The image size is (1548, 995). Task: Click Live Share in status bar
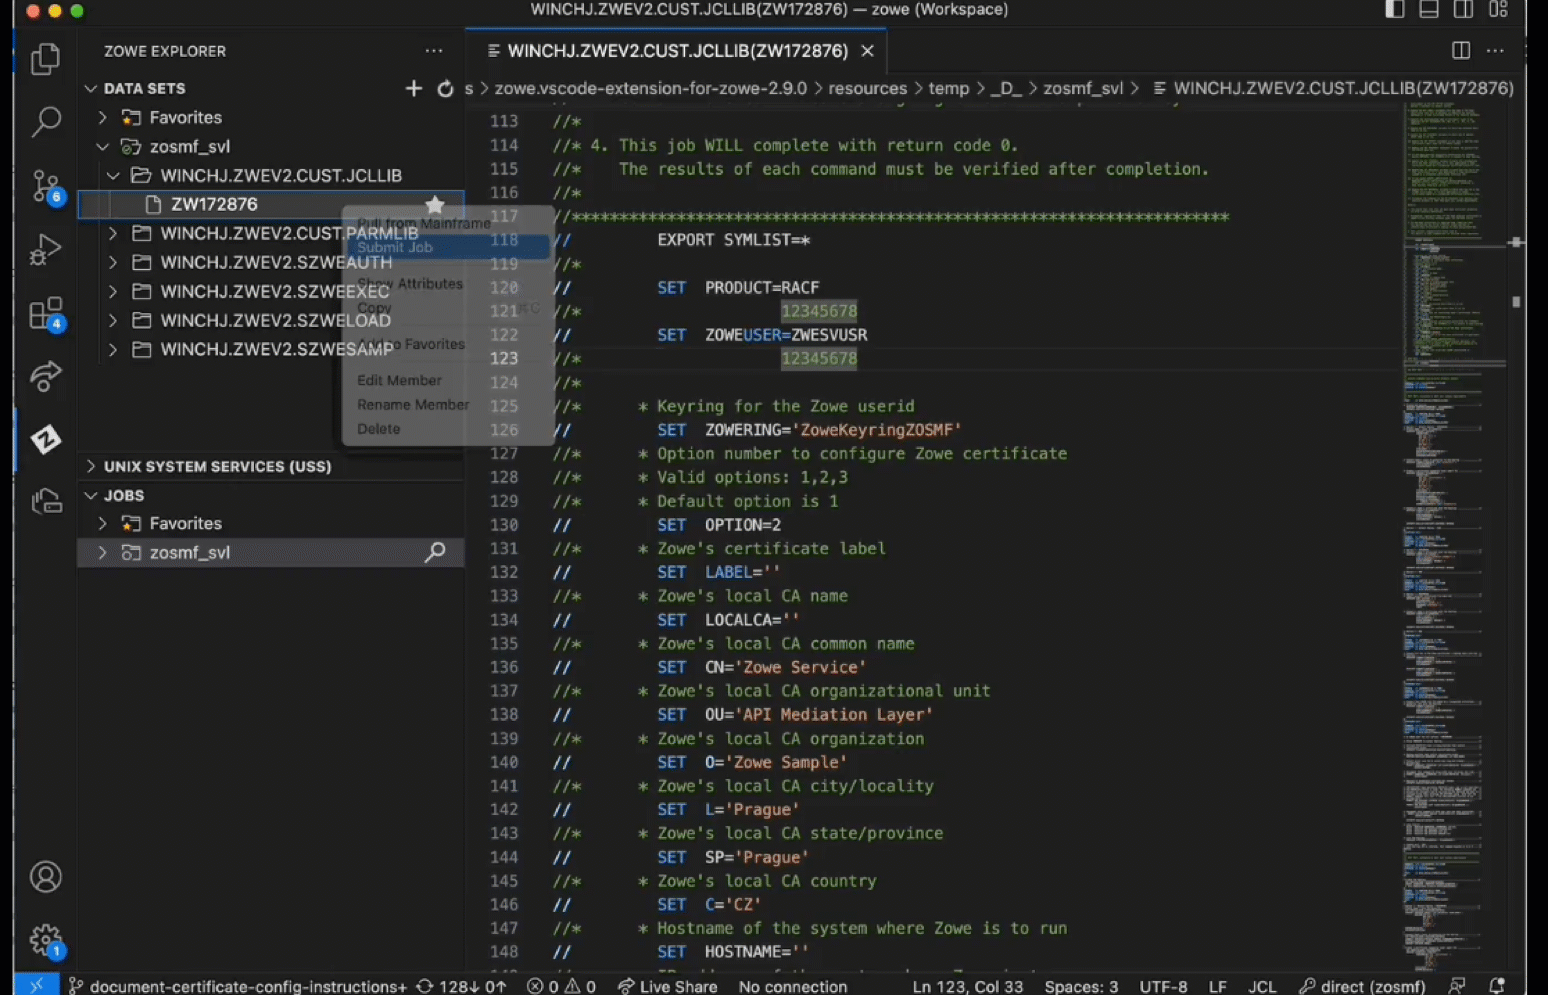point(667,986)
